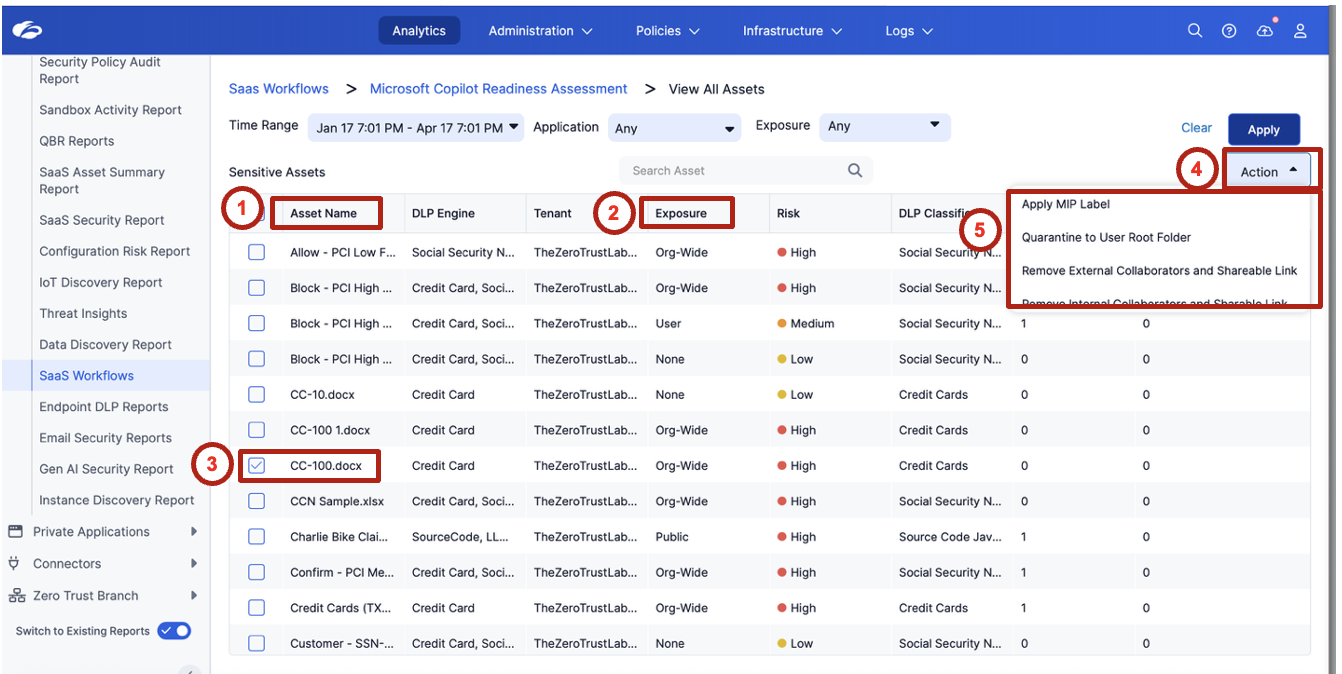Toggle Switch to Existing Reports off

[x=174, y=631]
